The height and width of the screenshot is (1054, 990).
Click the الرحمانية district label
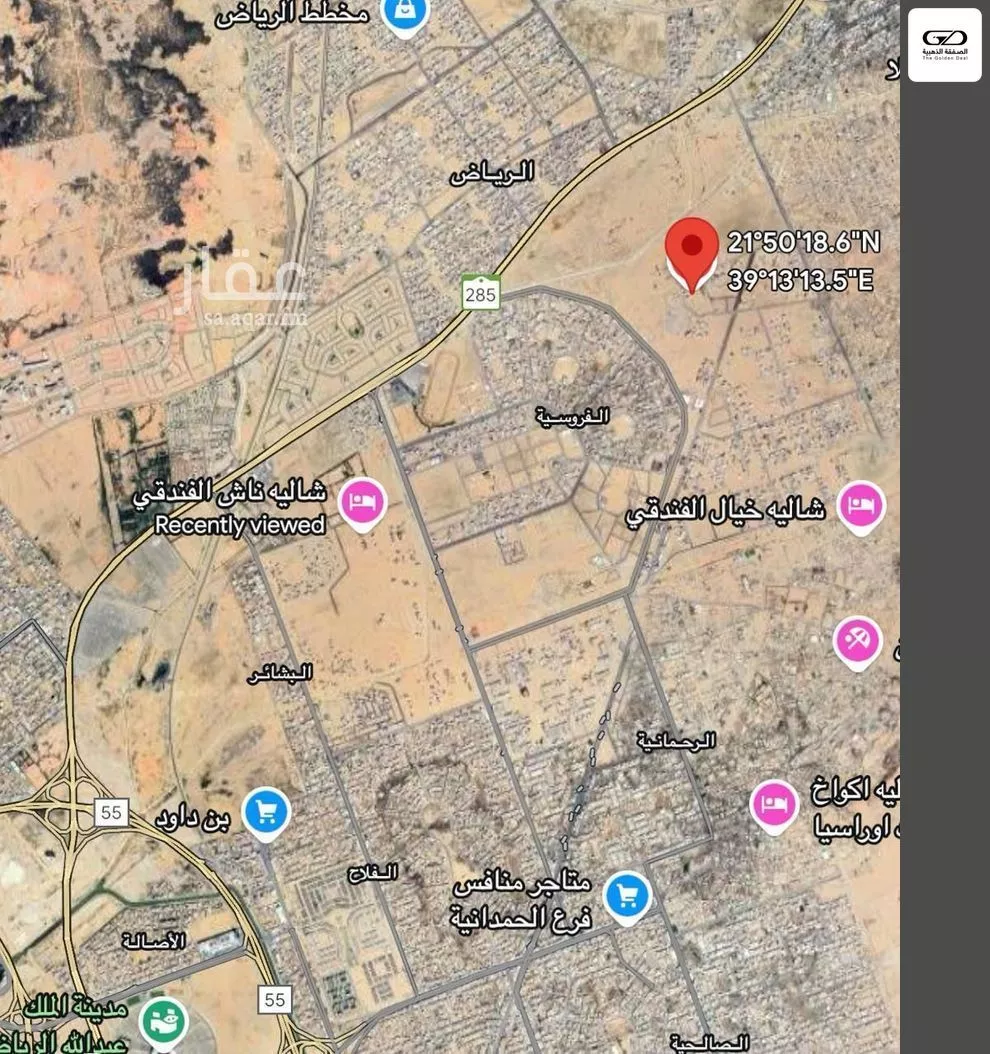click(676, 741)
